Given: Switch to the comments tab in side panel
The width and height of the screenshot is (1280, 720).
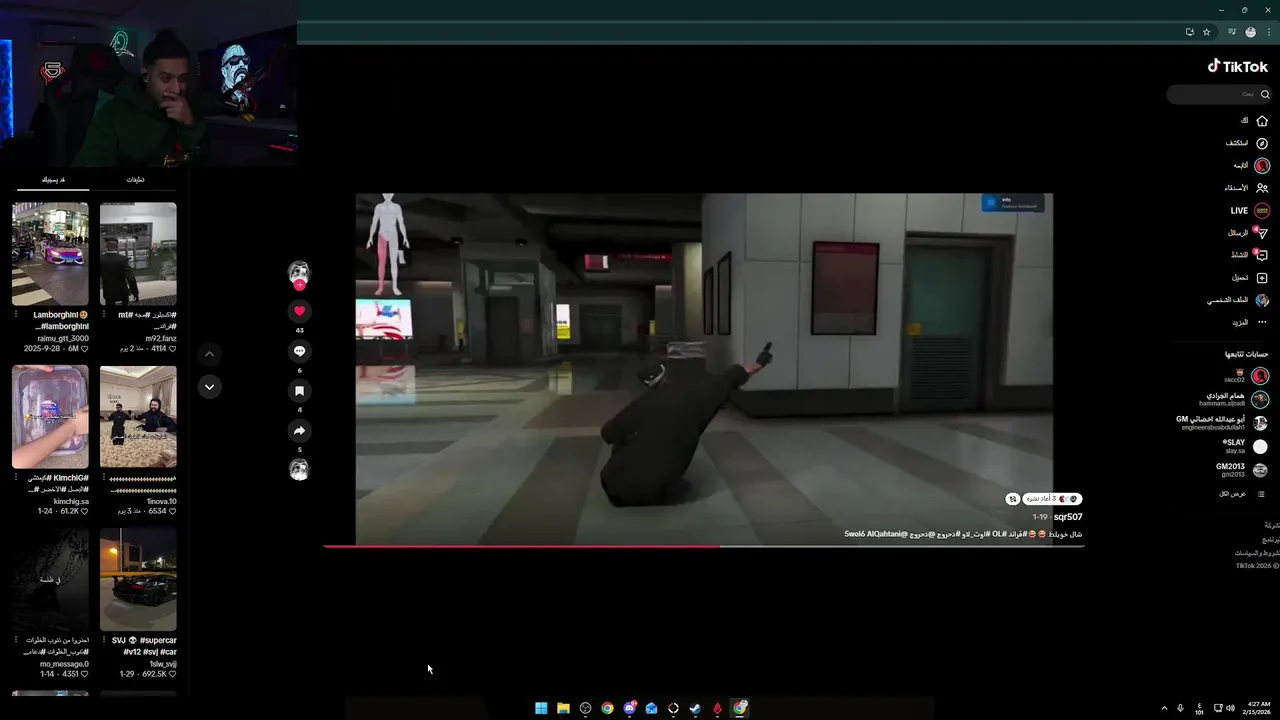Looking at the screenshot, I should [x=135, y=179].
